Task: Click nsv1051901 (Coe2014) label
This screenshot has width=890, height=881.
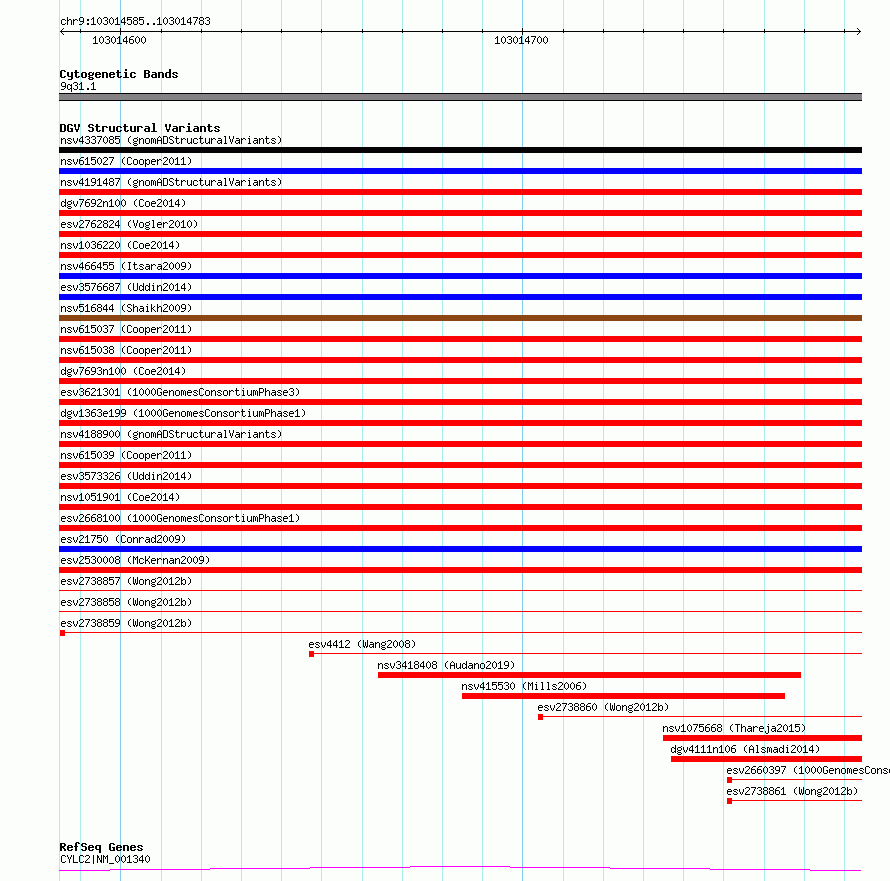Action: point(120,497)
